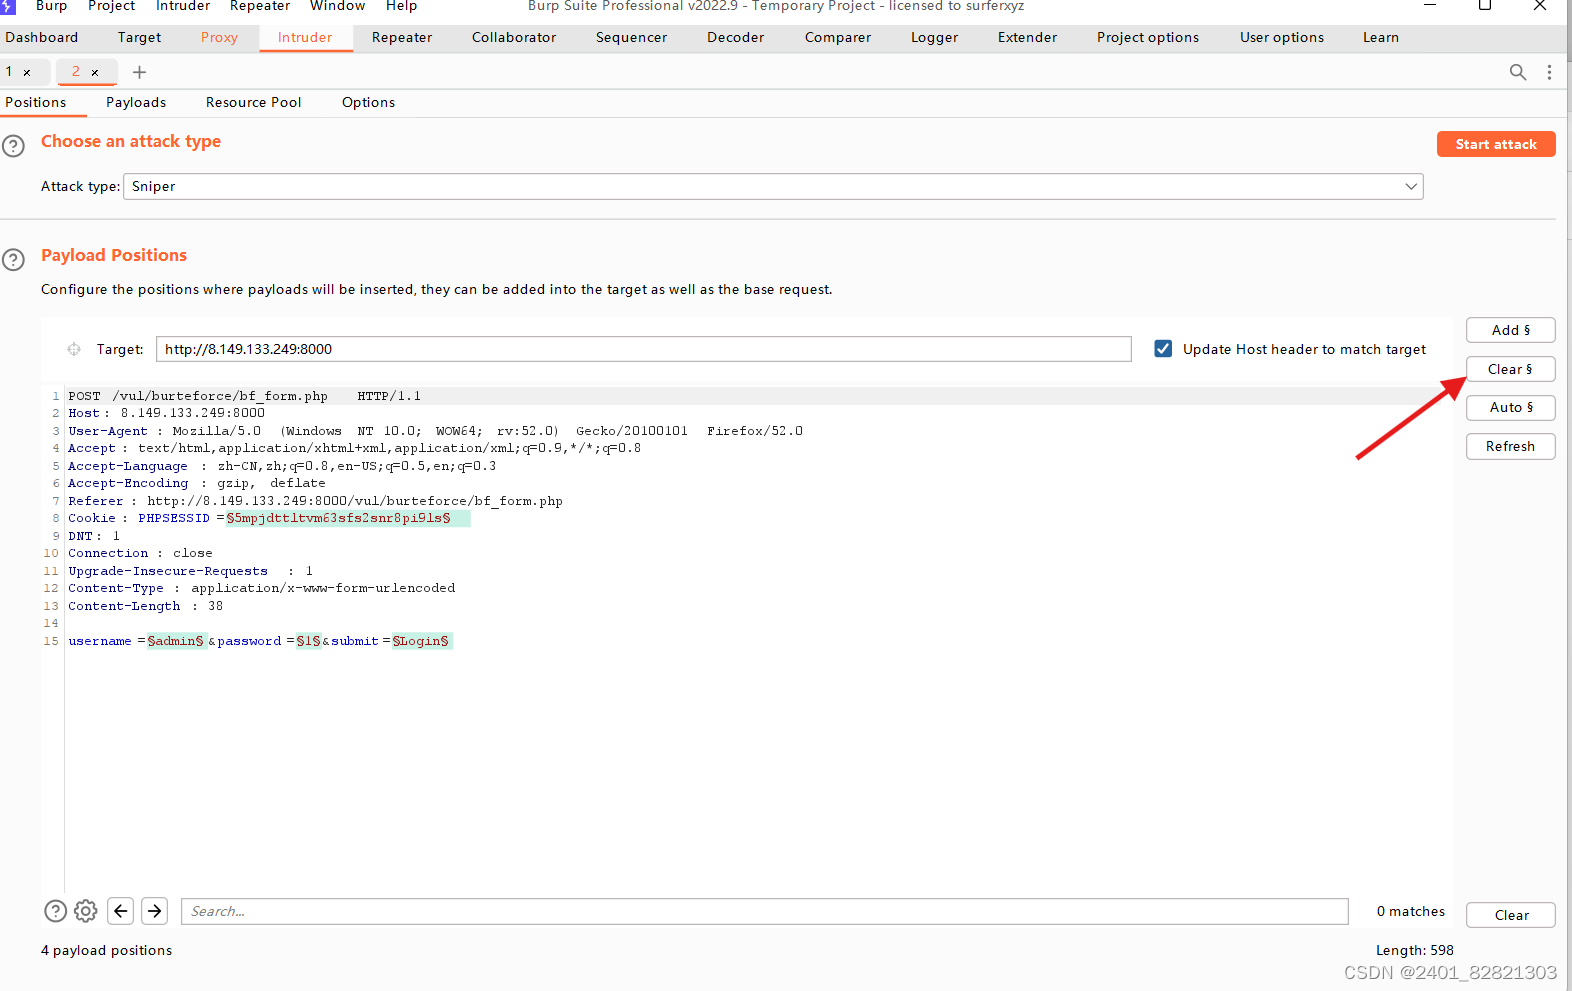Close Intruder tab 2

click(x=95, y=73)
